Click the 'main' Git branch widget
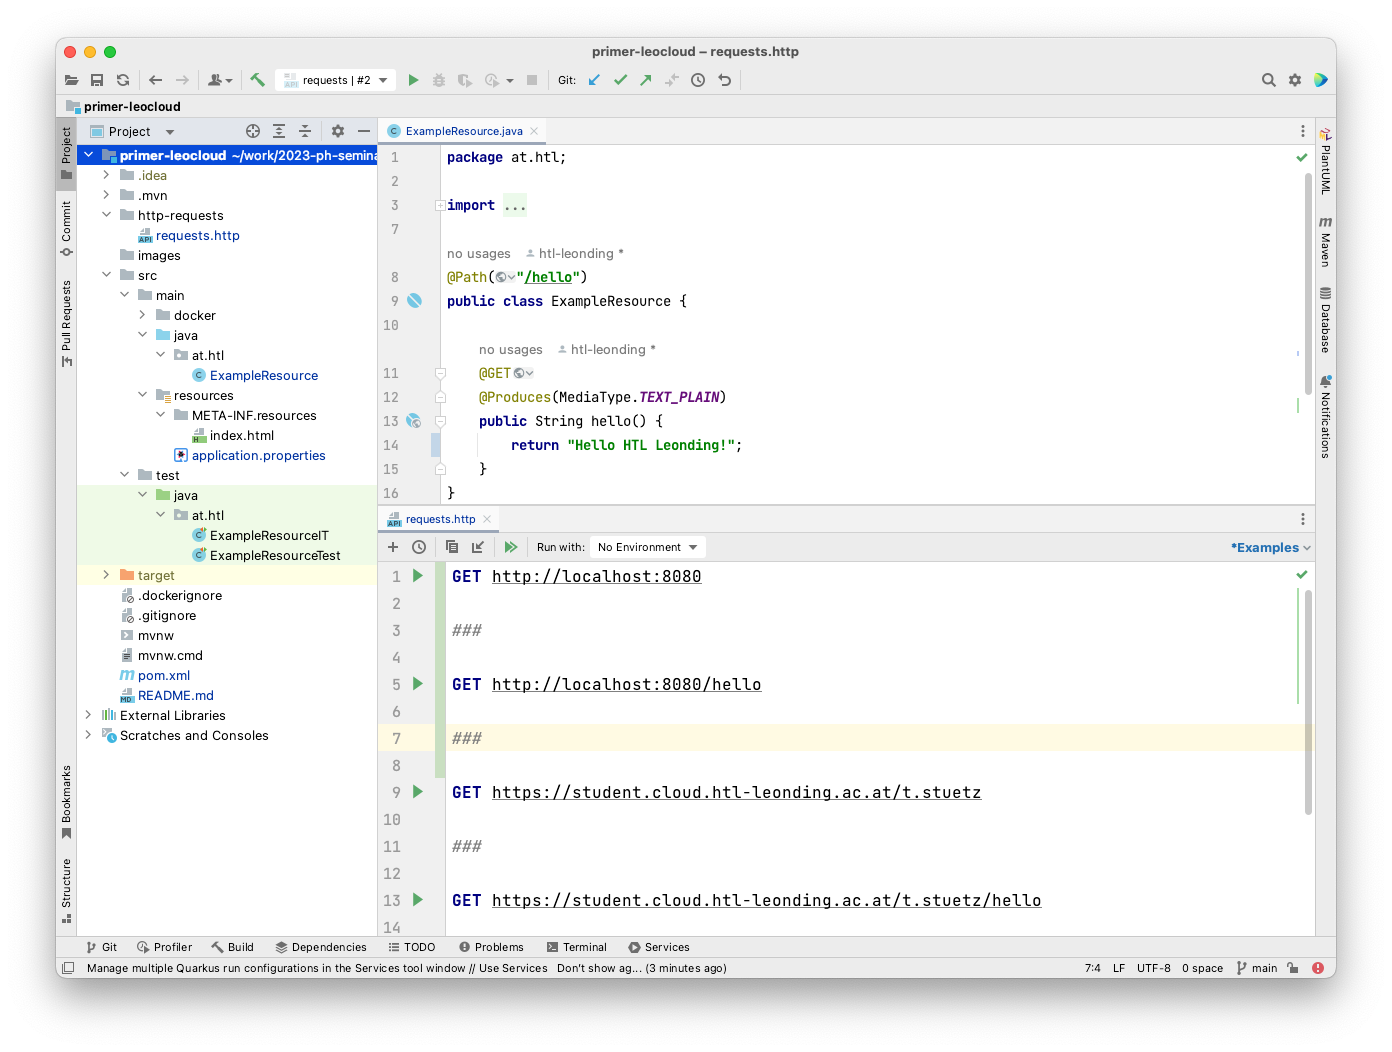This screenshot has width=1392, height=1052. 1257,968
